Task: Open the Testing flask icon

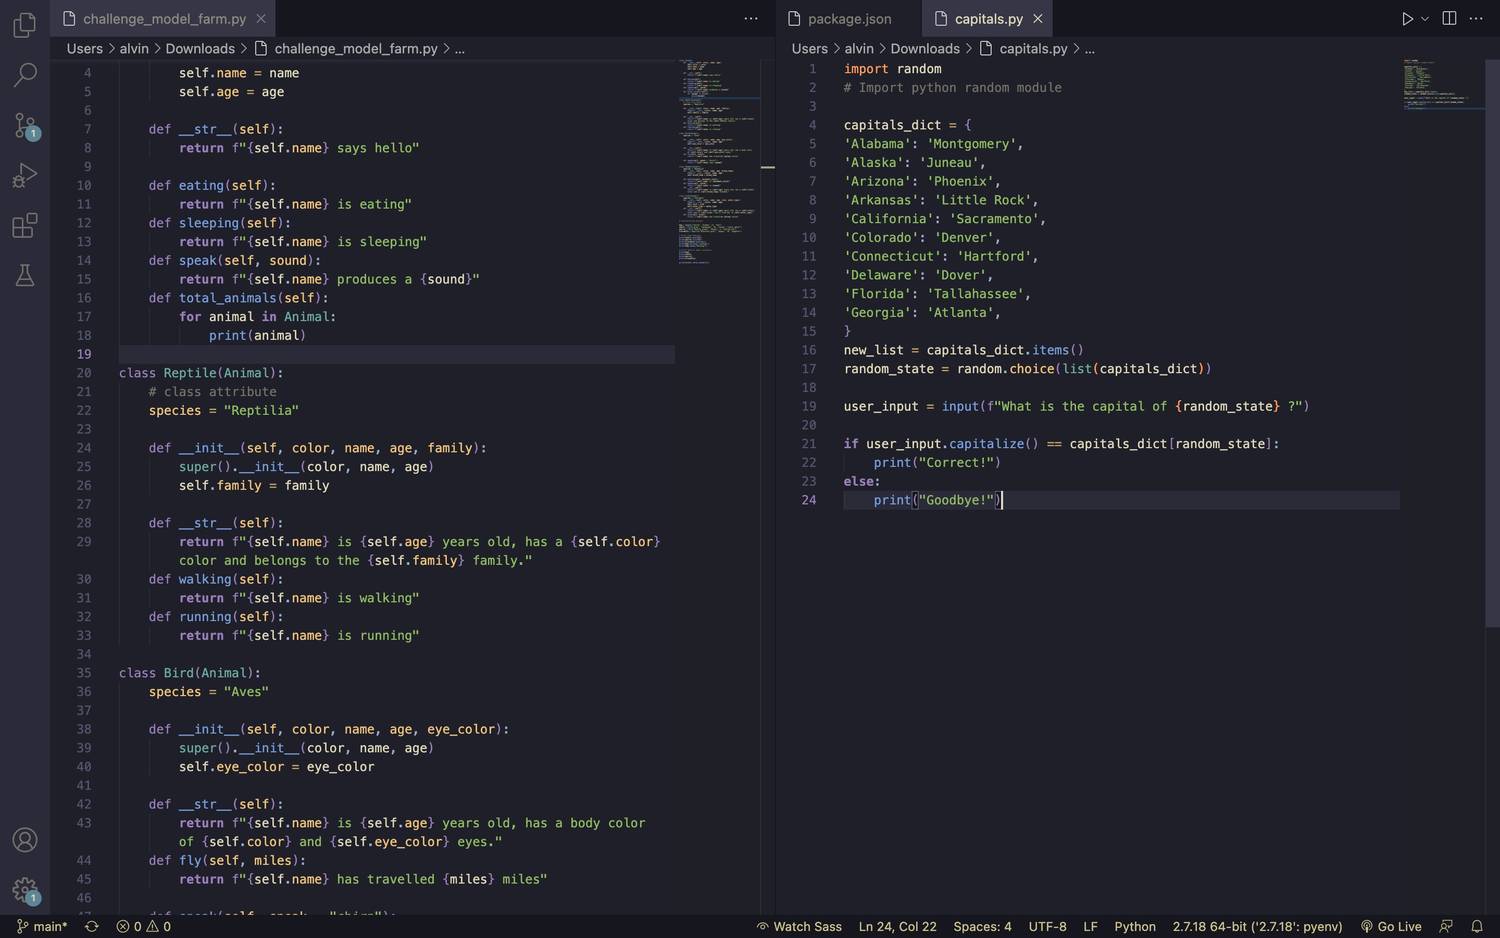Action: pos(25,276)
